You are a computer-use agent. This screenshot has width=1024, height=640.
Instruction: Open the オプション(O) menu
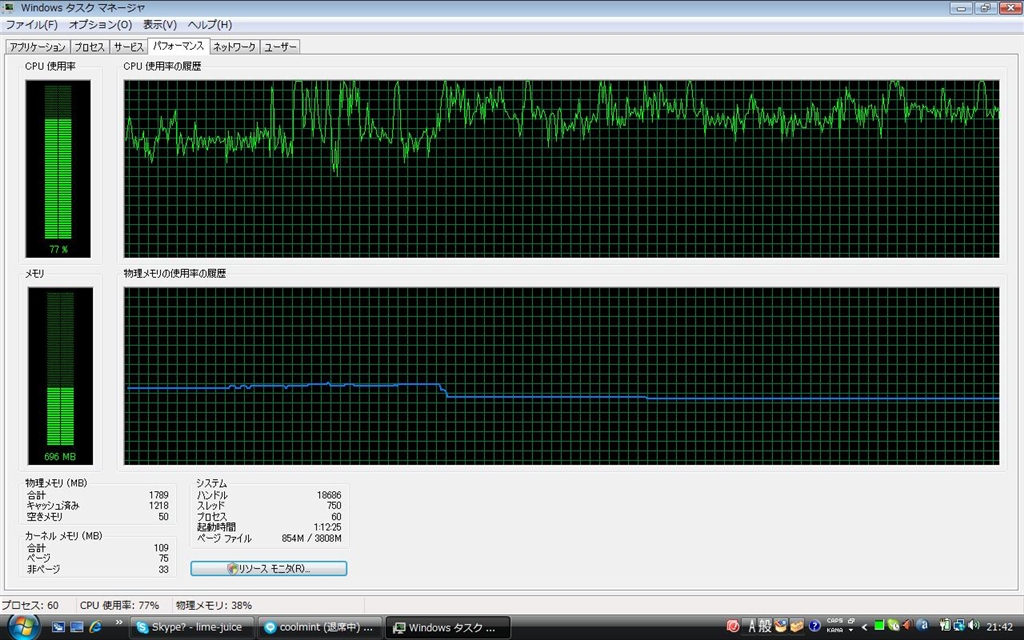point(101,25)
